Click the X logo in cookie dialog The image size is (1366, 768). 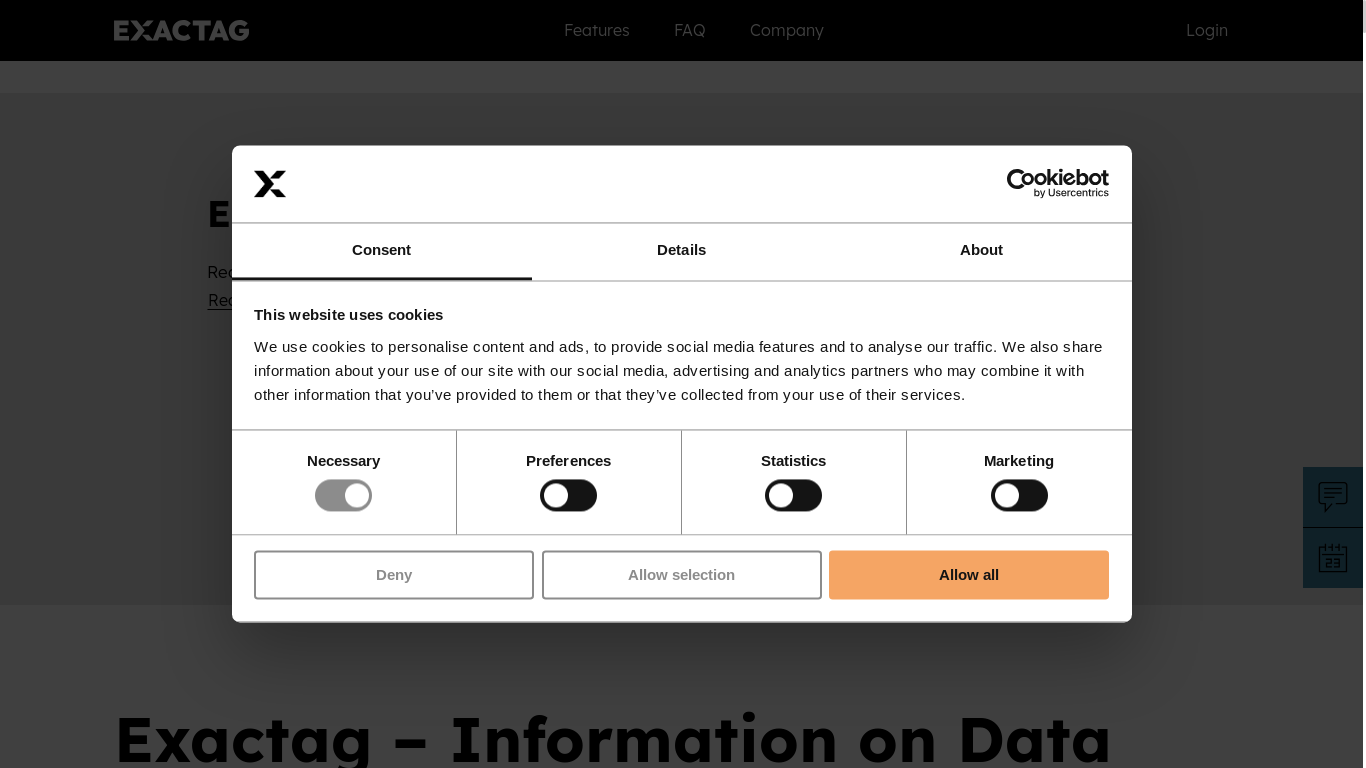(x=270, y=184)
